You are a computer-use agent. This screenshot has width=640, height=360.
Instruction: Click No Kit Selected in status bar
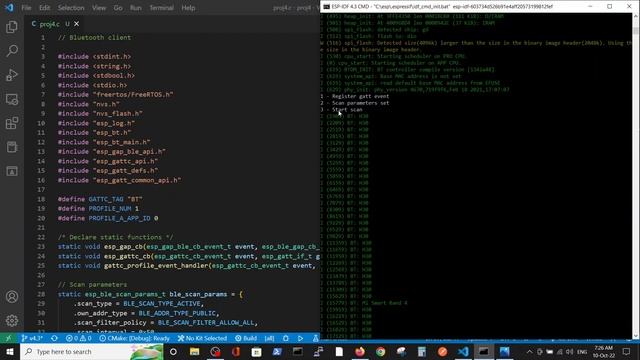(202, 338)
